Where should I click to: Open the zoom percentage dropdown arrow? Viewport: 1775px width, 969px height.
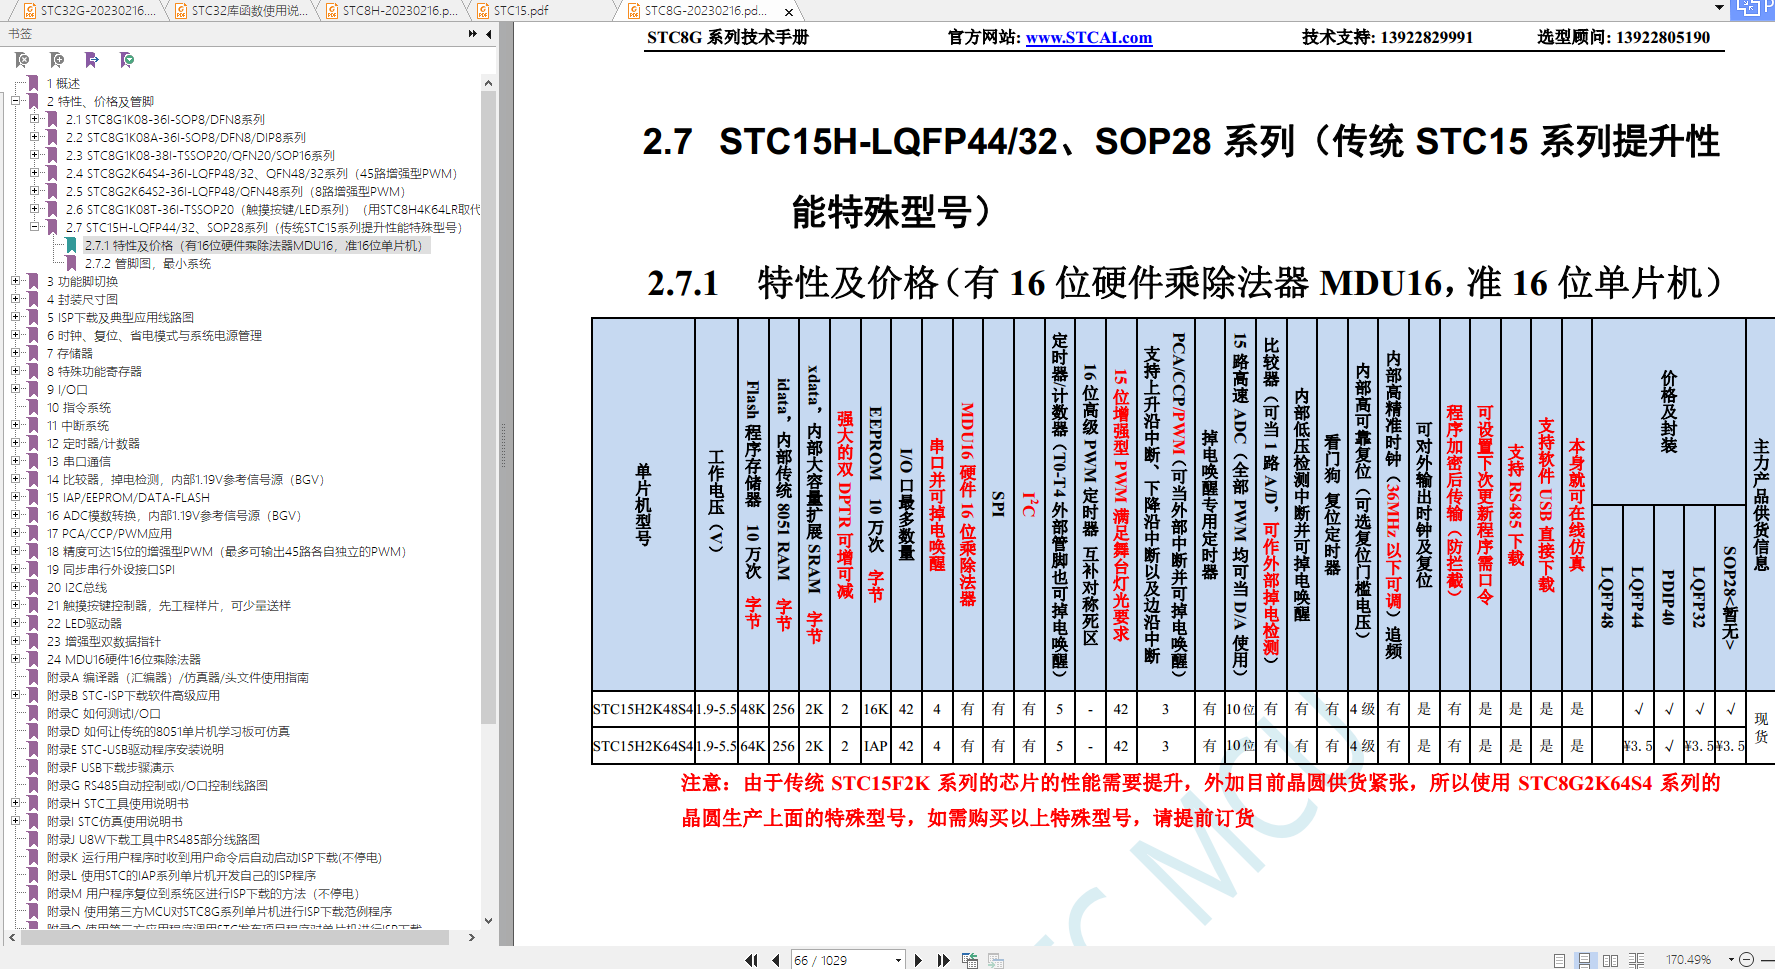[1731, 960]
